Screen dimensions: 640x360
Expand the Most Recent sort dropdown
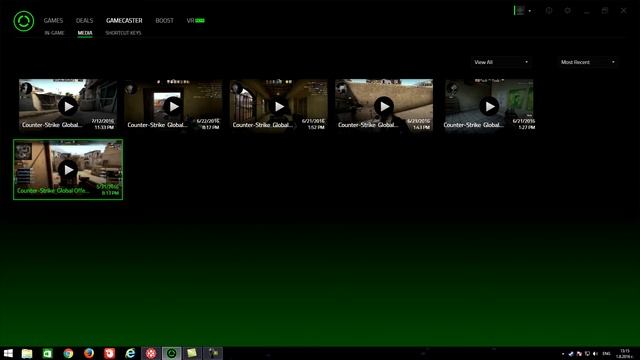pyautogui.click(x=588, y=62)
